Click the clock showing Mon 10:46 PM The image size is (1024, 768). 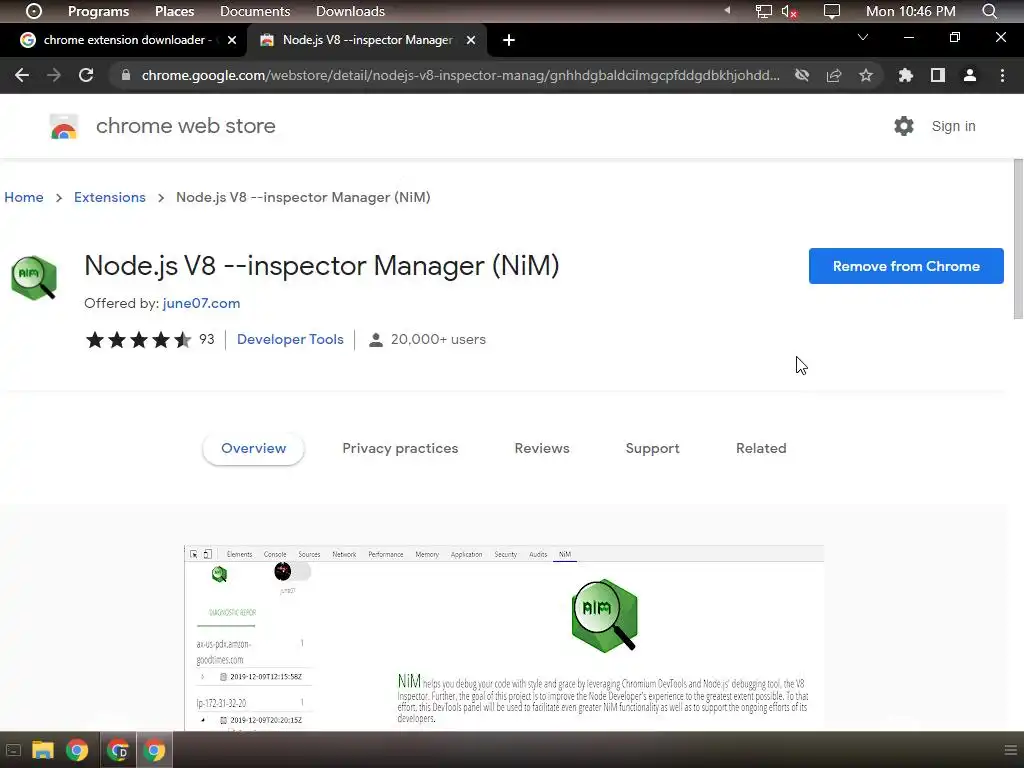[910, 11]
